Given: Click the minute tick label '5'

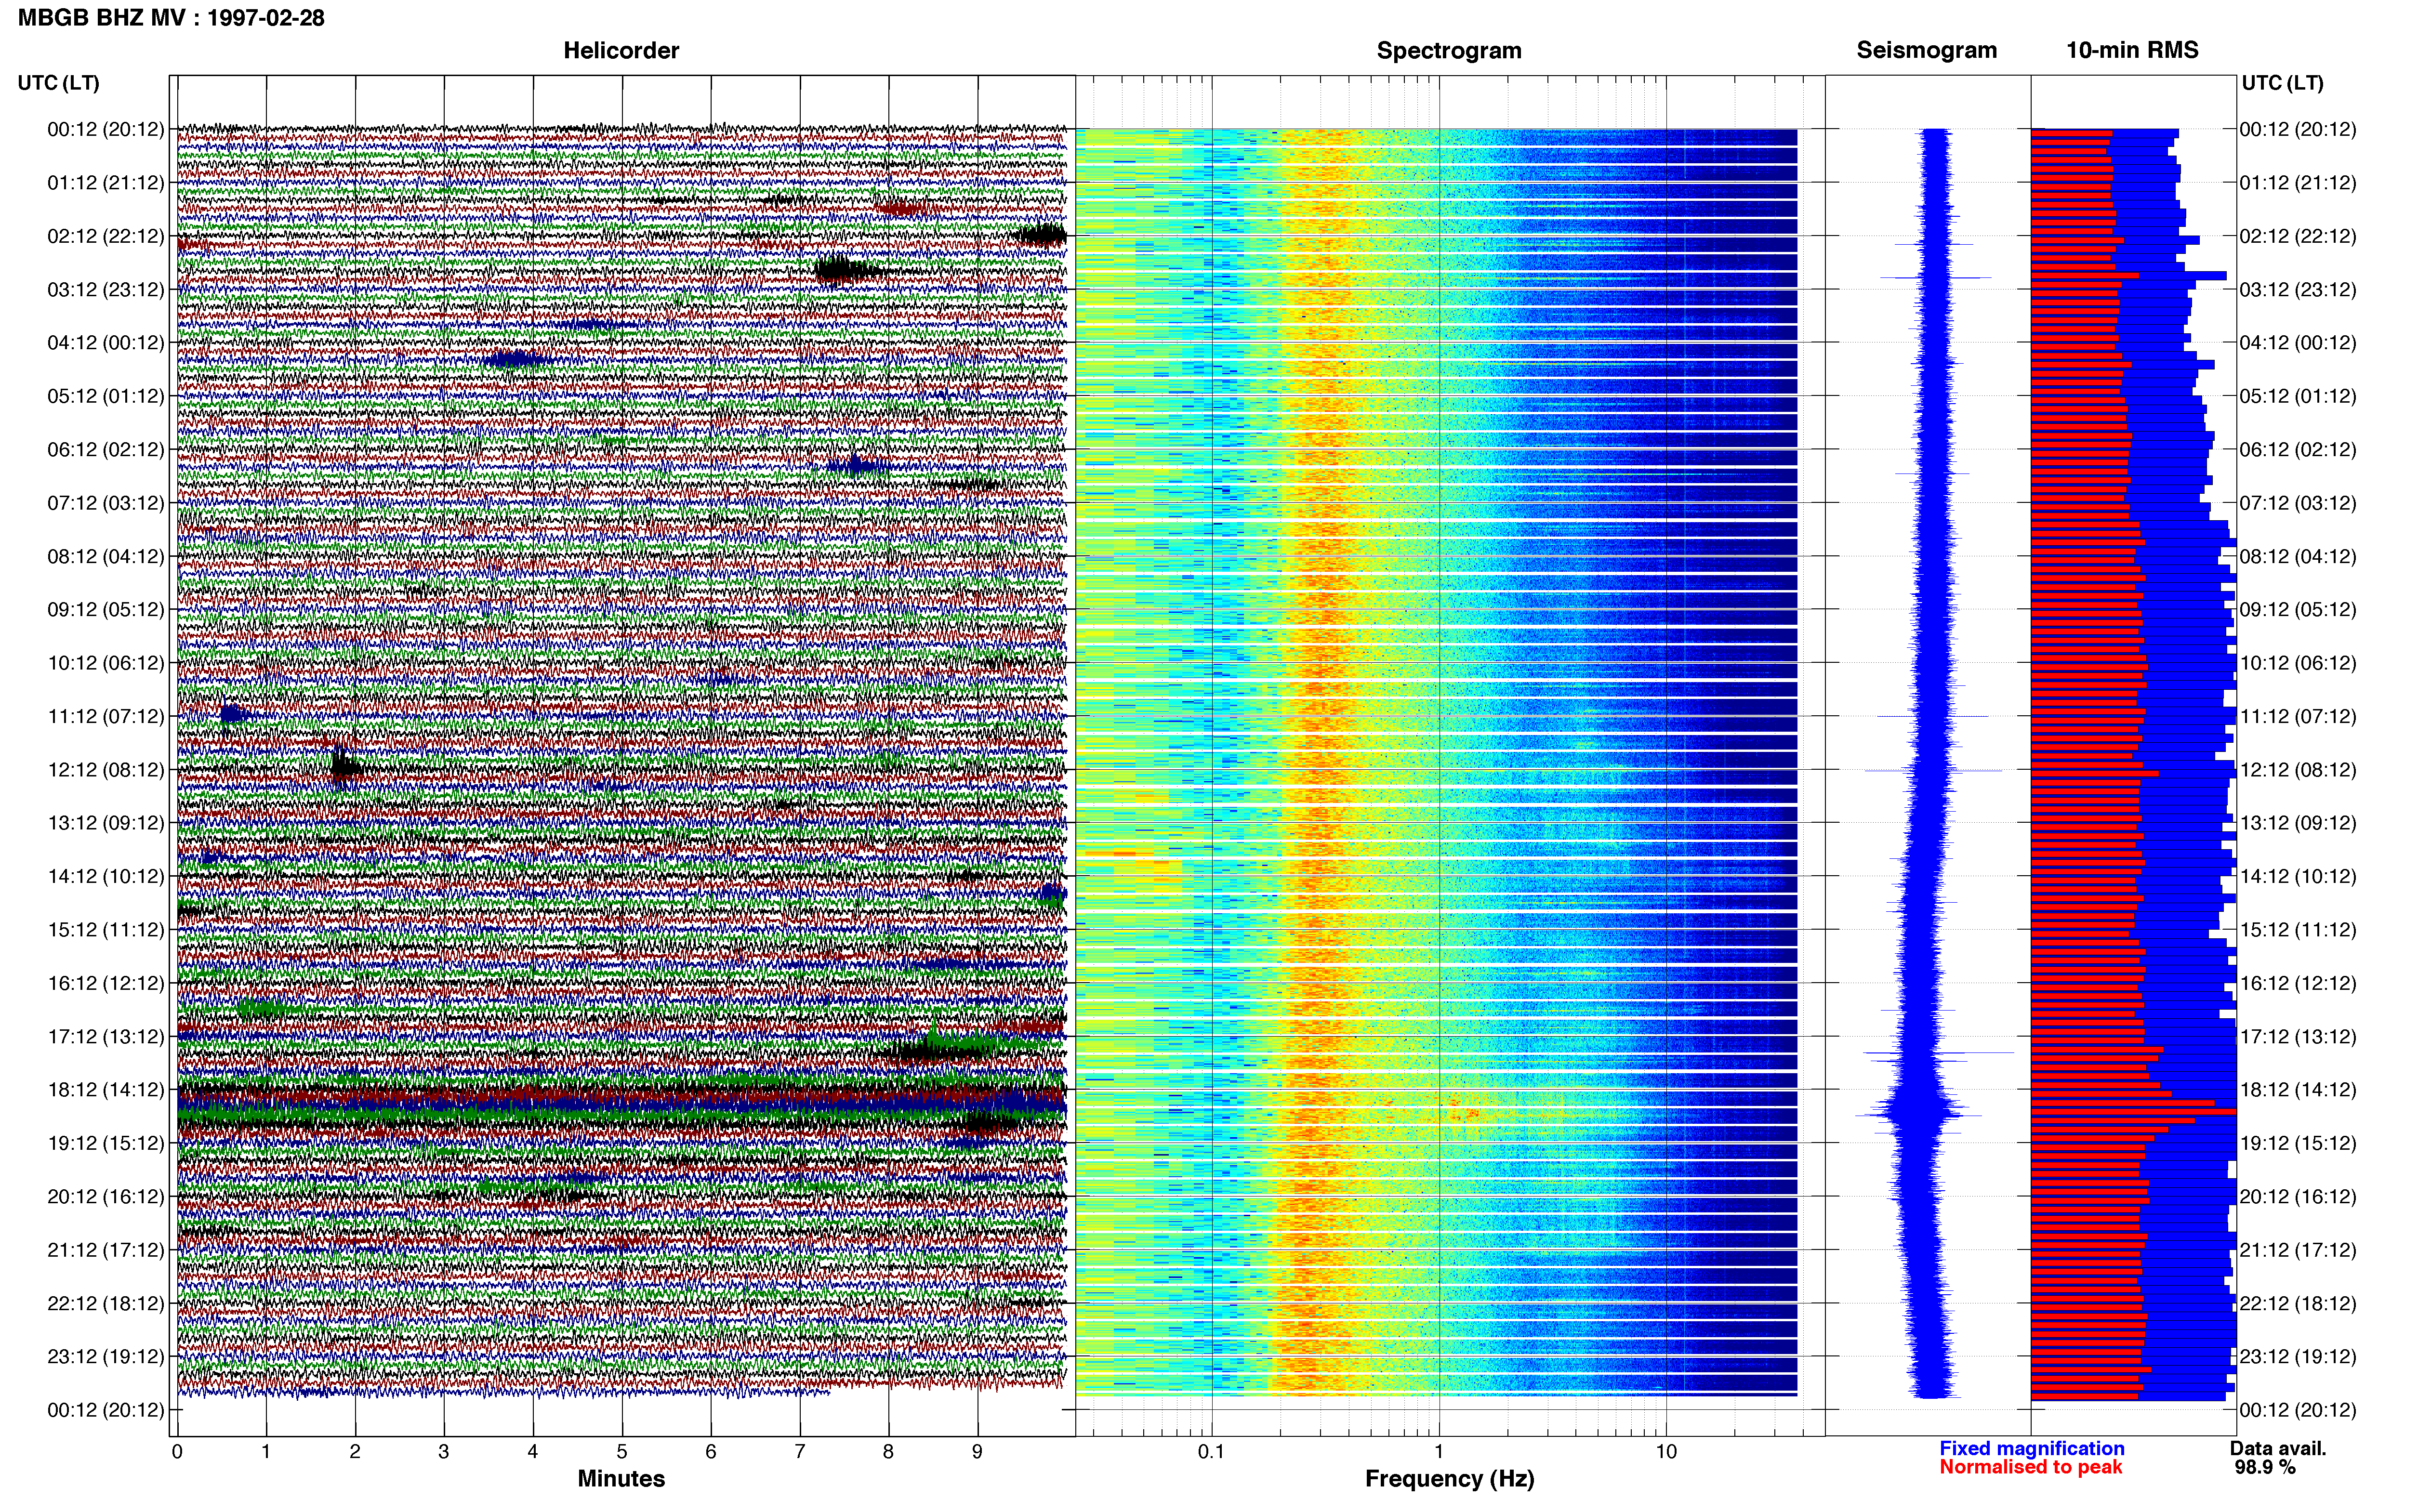Looking at the screenshot, I should click(x=622, y=1452).
